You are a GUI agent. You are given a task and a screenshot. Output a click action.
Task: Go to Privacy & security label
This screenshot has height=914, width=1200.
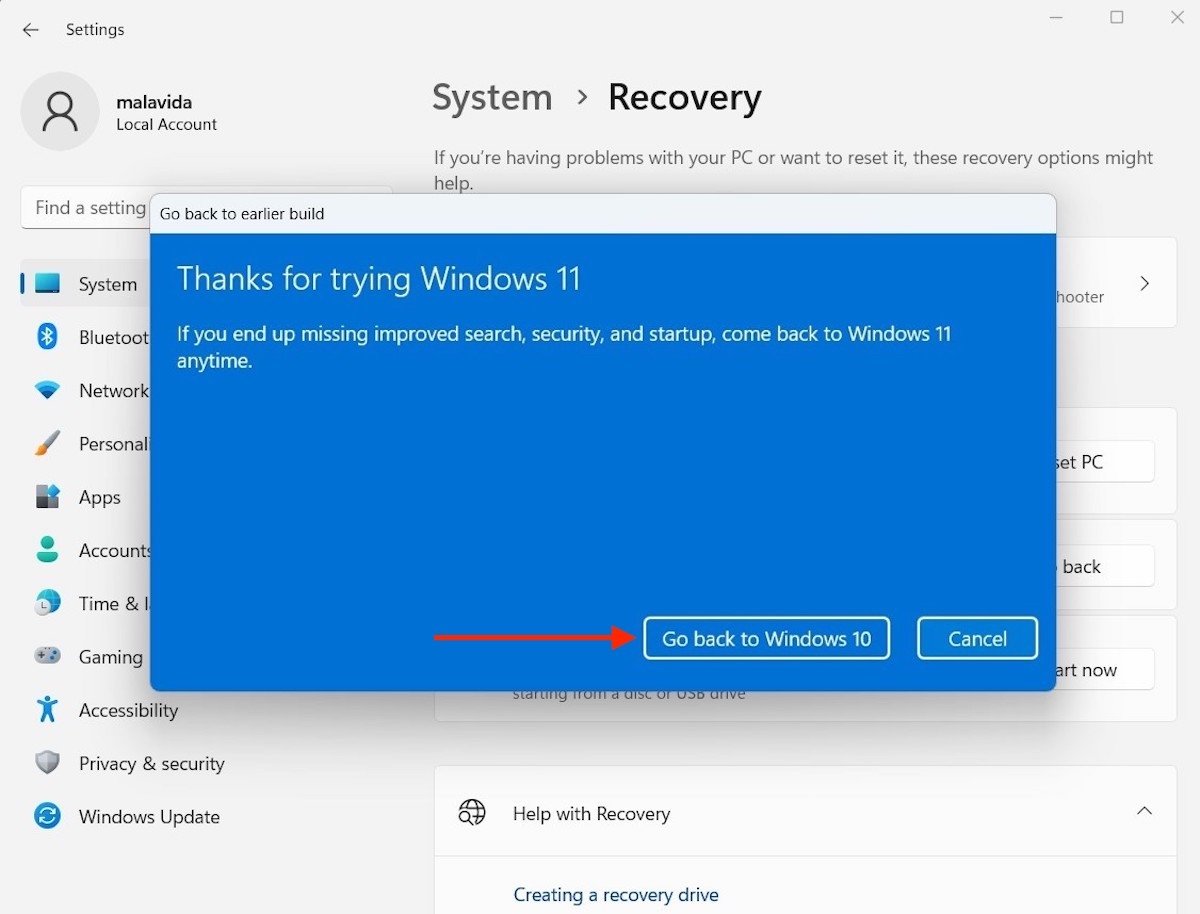coord(152,763)
